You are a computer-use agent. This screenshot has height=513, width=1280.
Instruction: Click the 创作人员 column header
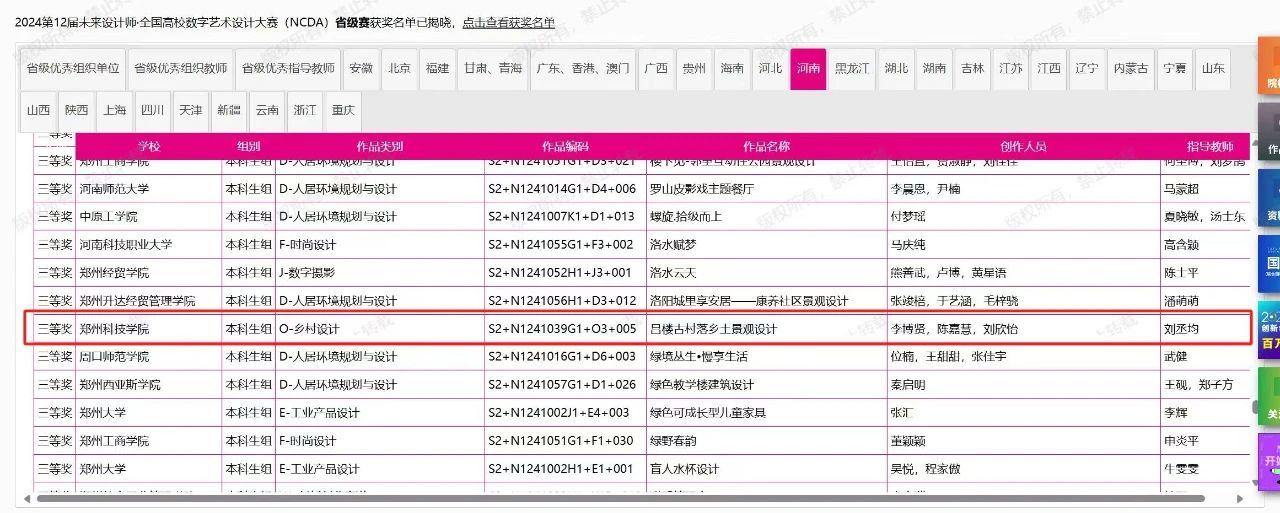coord(1023,146)
